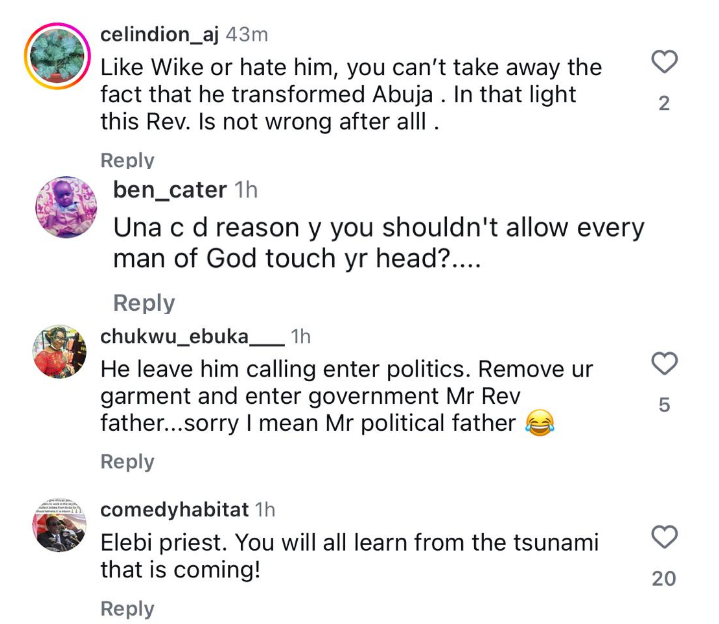
Task: Go to chukwu_ebuka___ username link
Action: pos(193,337)
